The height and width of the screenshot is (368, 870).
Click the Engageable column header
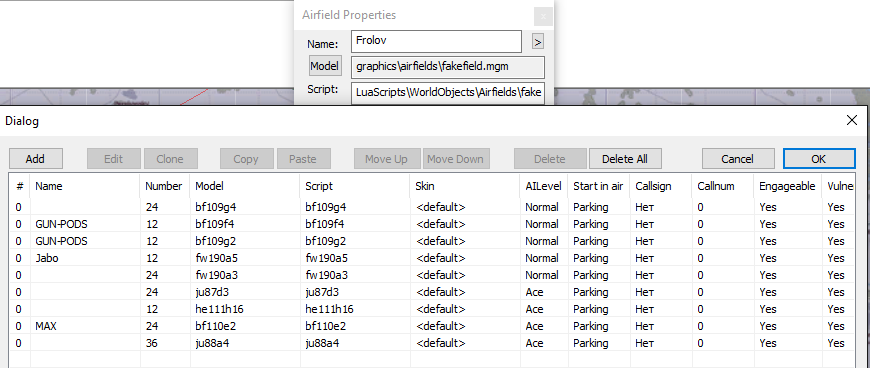(x=788, y=186)
